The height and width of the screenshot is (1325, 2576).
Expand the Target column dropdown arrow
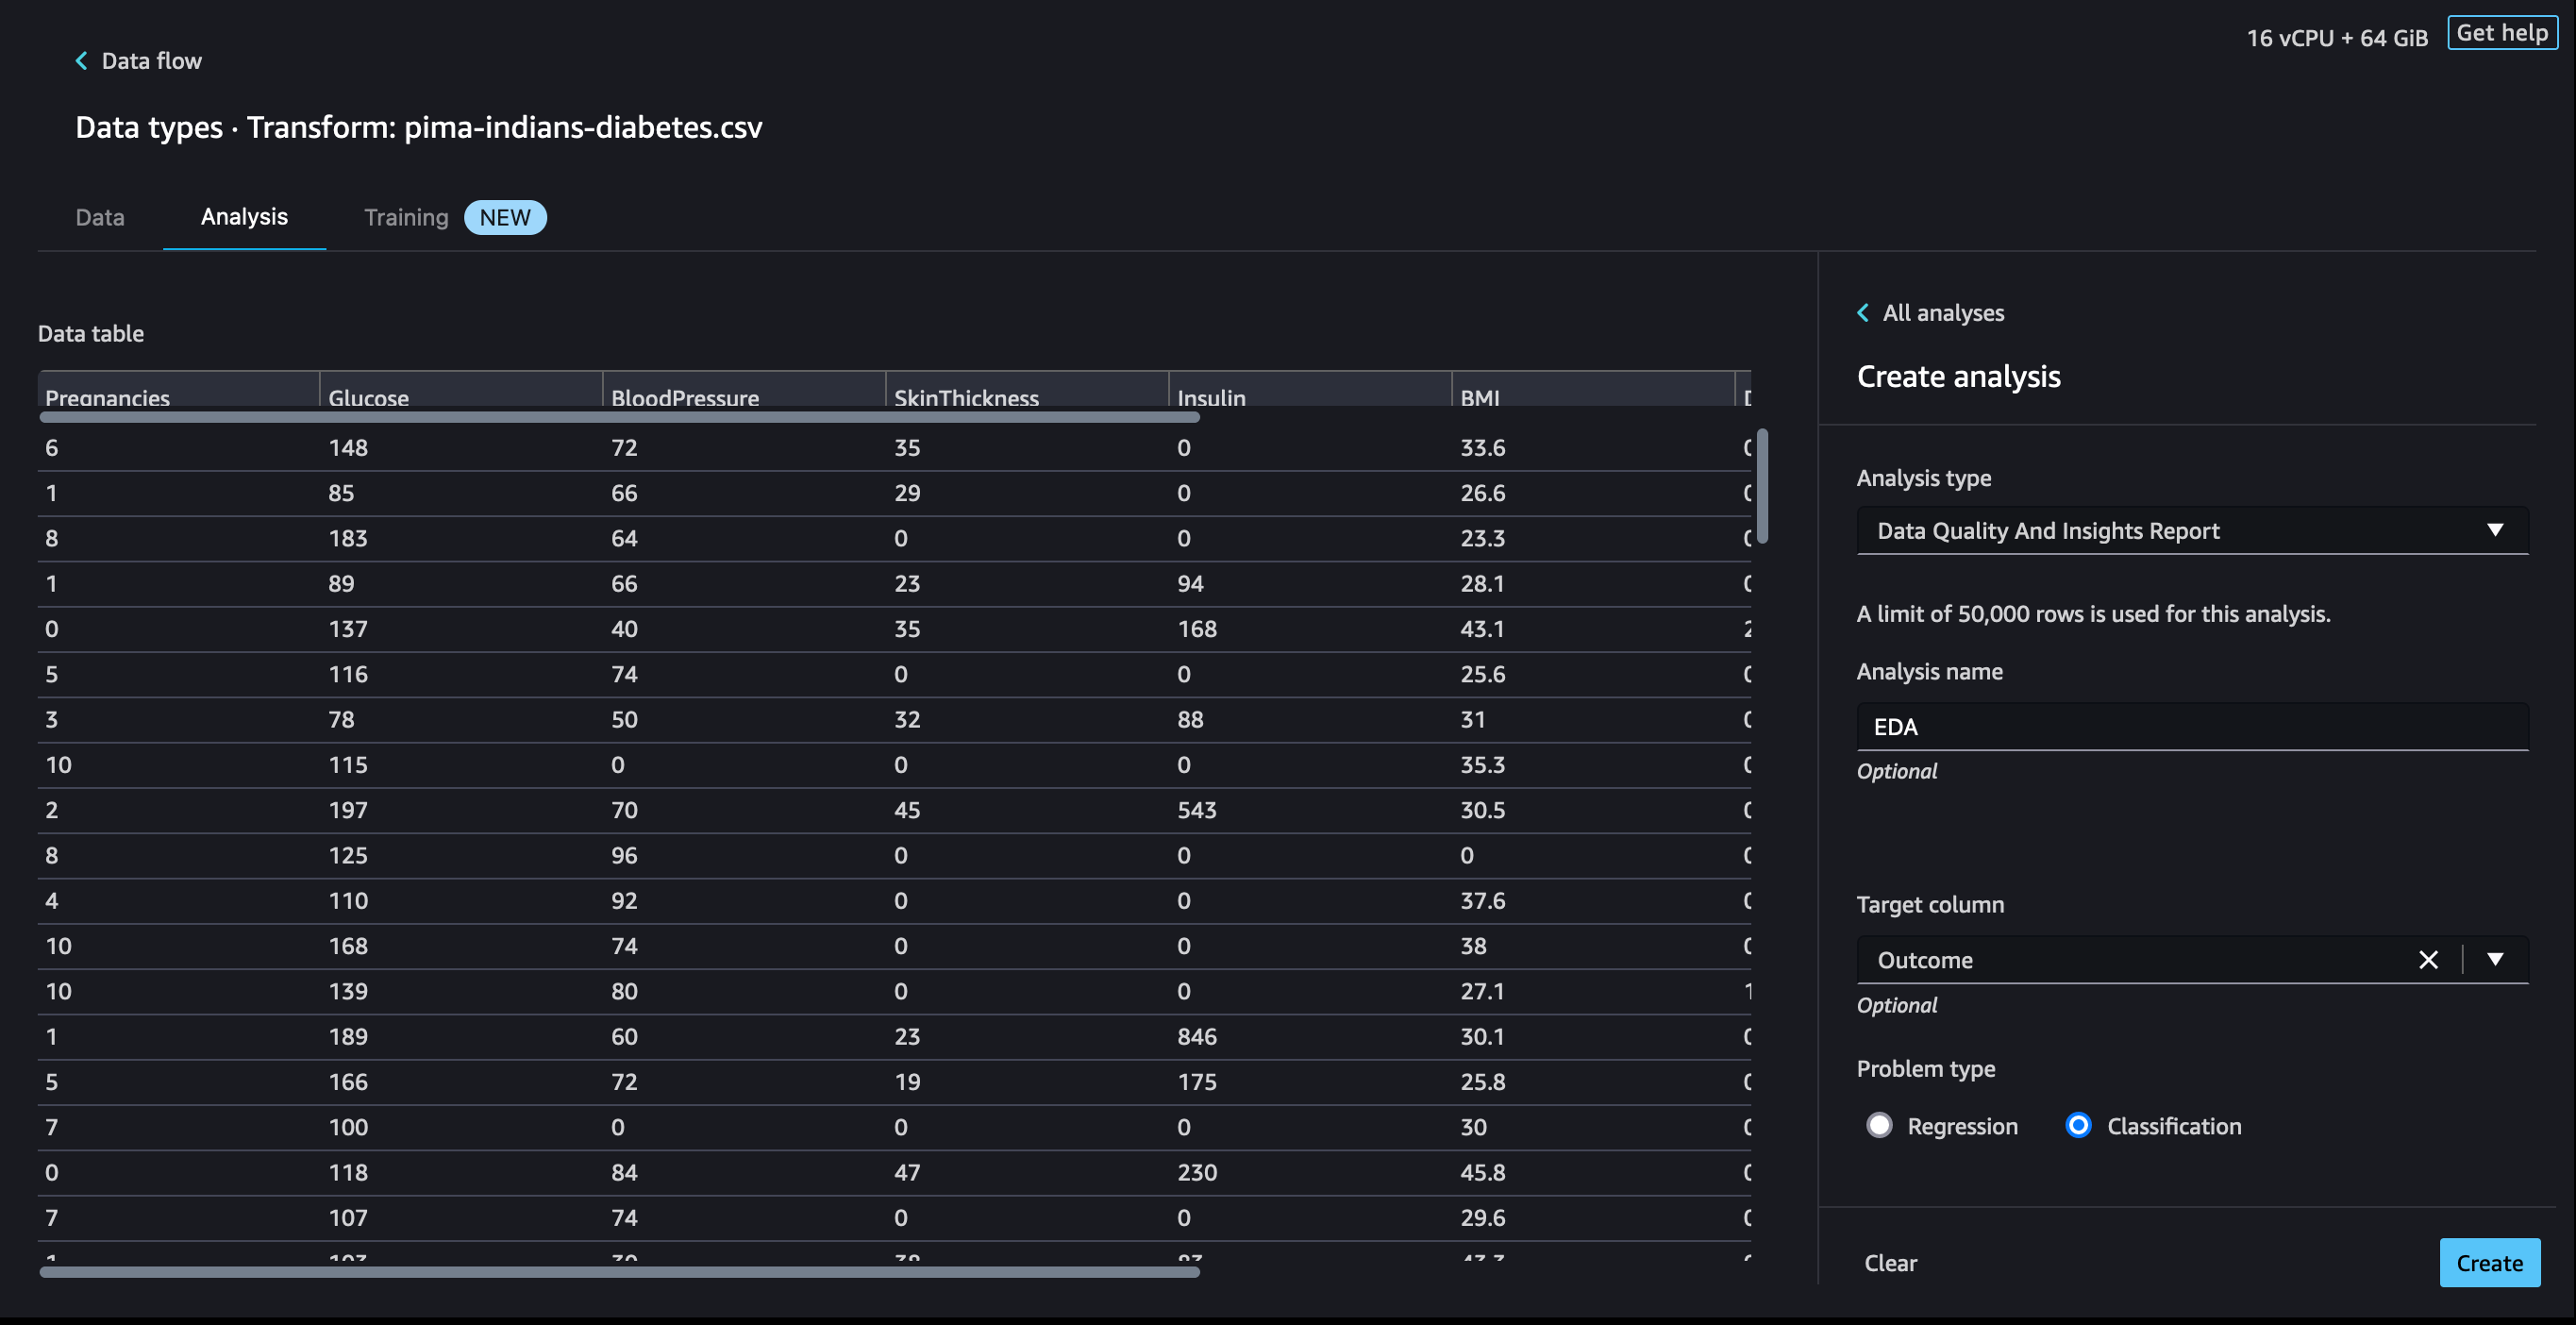pyautogui.click(x=2495, y=960)
